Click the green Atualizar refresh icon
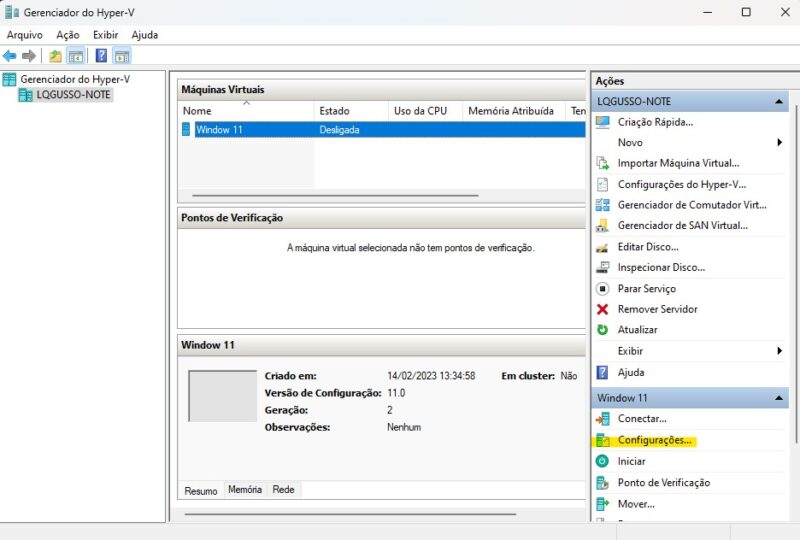The image size is (800, 540). pyautogui.click(x=602, y=330)
